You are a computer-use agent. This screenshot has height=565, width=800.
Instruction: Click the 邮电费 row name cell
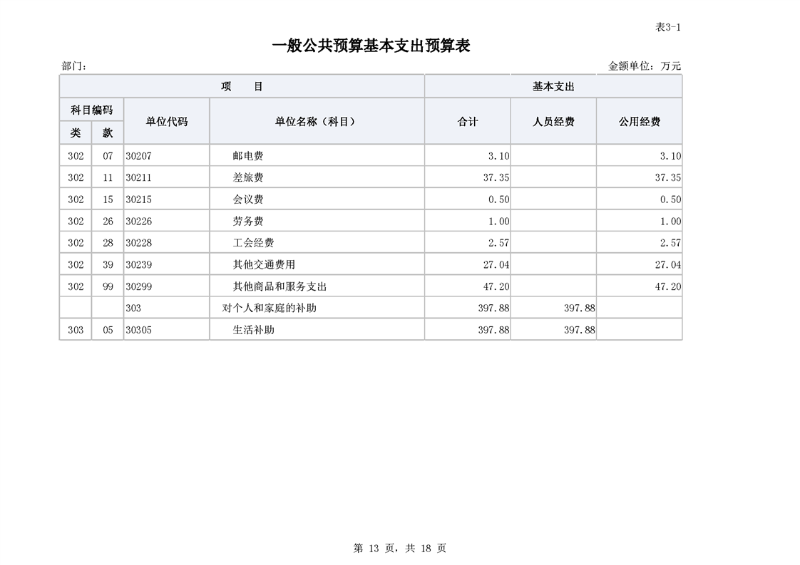(247, 156)
